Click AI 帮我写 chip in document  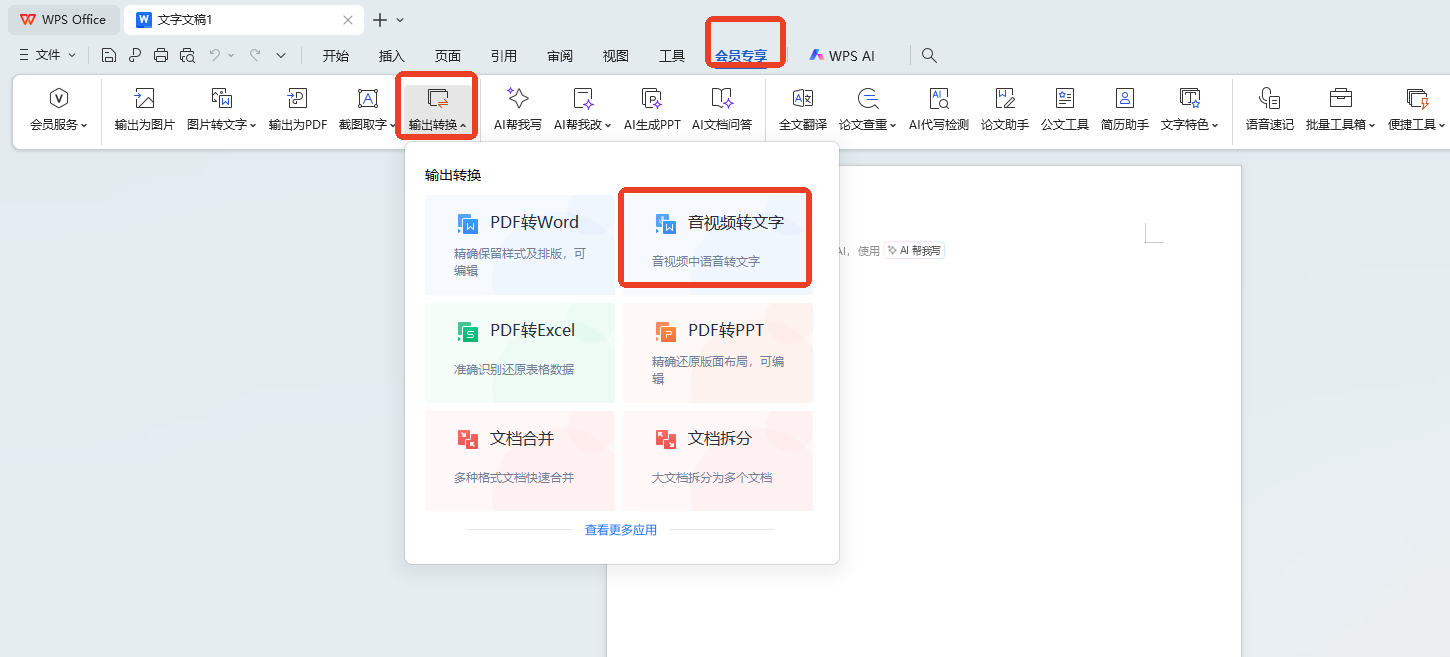[x=914, y=251]
